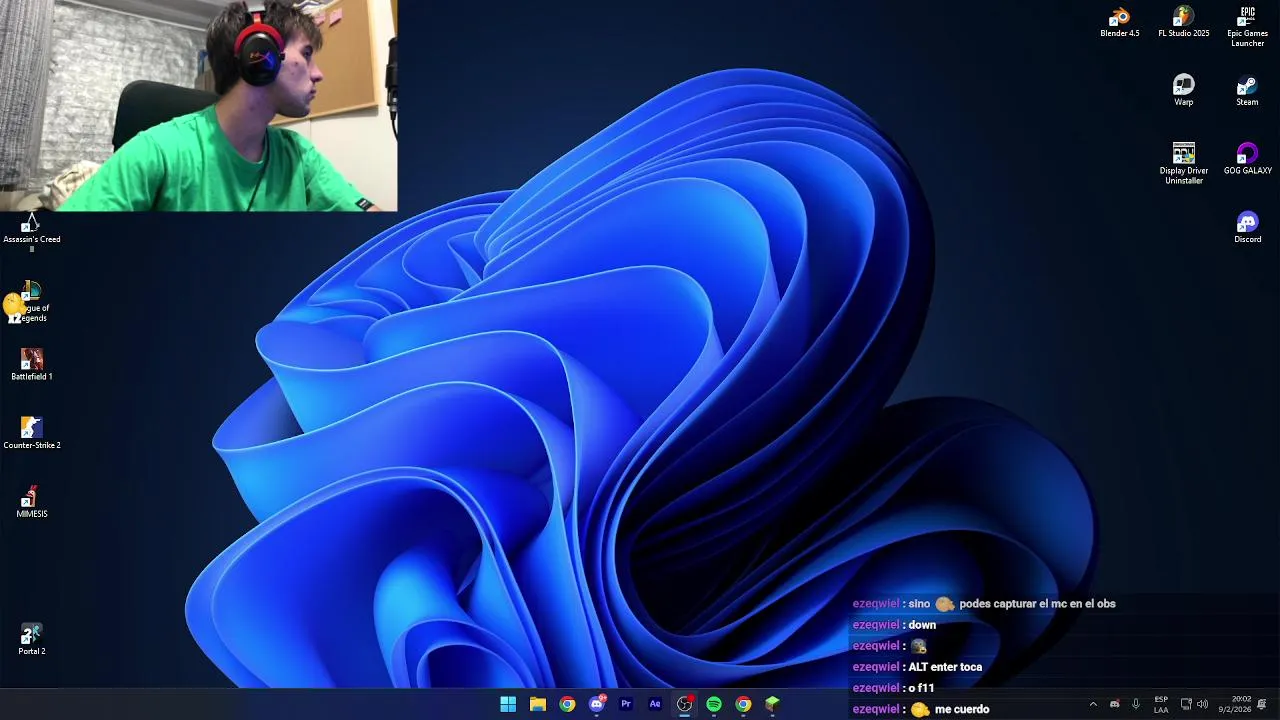Select the League of Legends shortcut
Viewport: 1280px width, 720px height.
click(31, 301)
